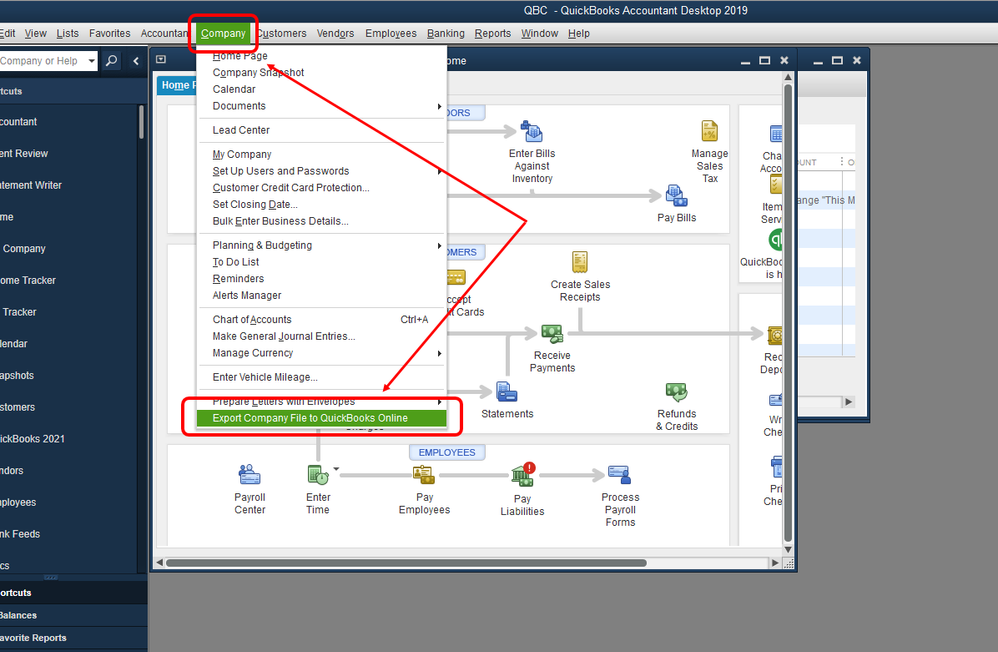Select Export Company File to QuickBooks Online
This screenshot has width=998, height=652.
(x=321, y=418)
